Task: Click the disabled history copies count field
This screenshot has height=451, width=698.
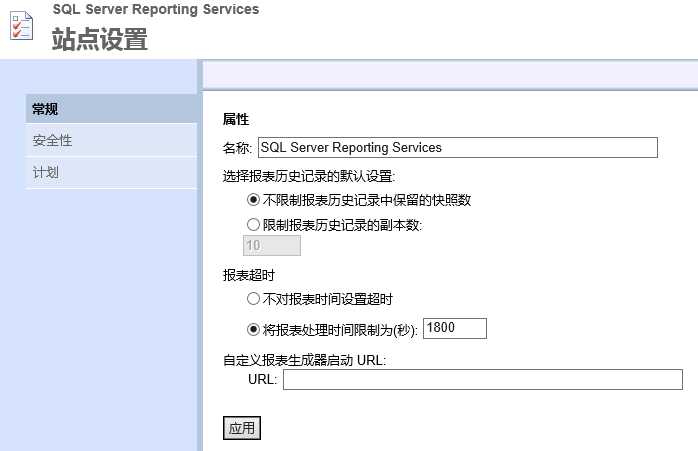Action: click(x=272, y=245)
